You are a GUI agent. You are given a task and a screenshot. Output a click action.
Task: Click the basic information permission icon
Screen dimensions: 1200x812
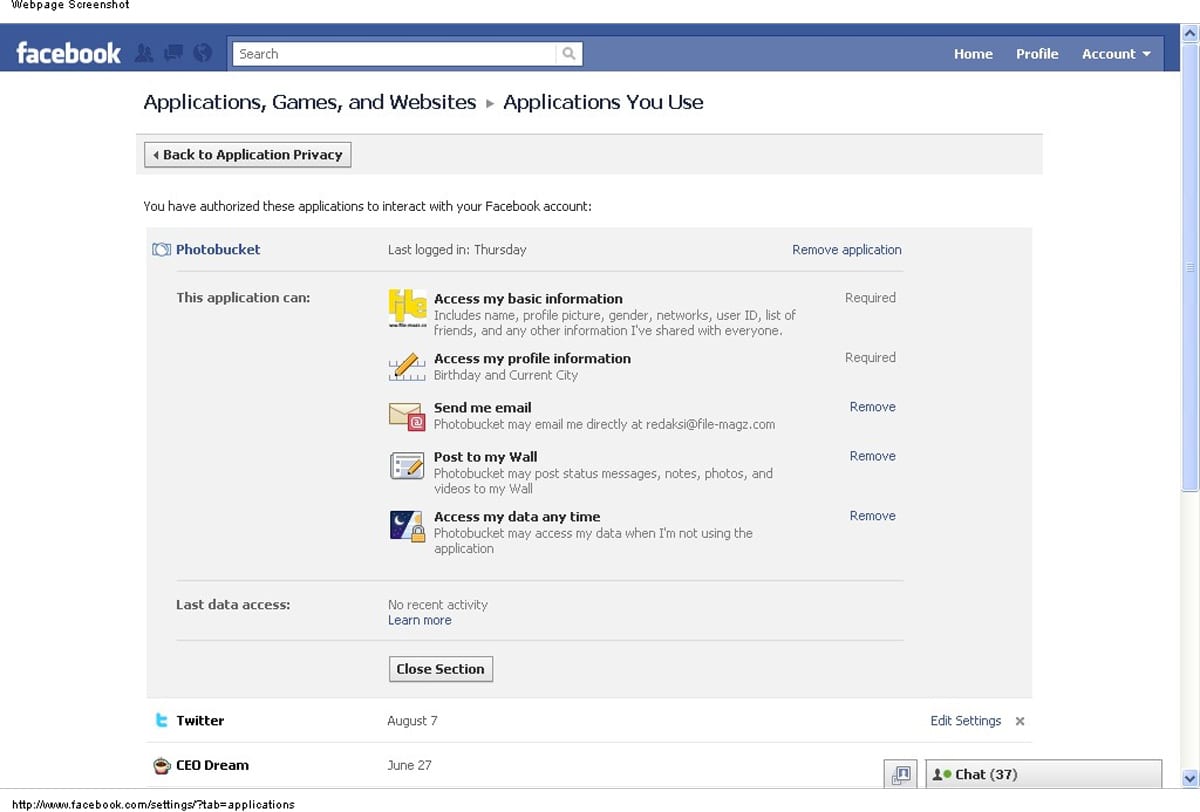tap(407, 308)
